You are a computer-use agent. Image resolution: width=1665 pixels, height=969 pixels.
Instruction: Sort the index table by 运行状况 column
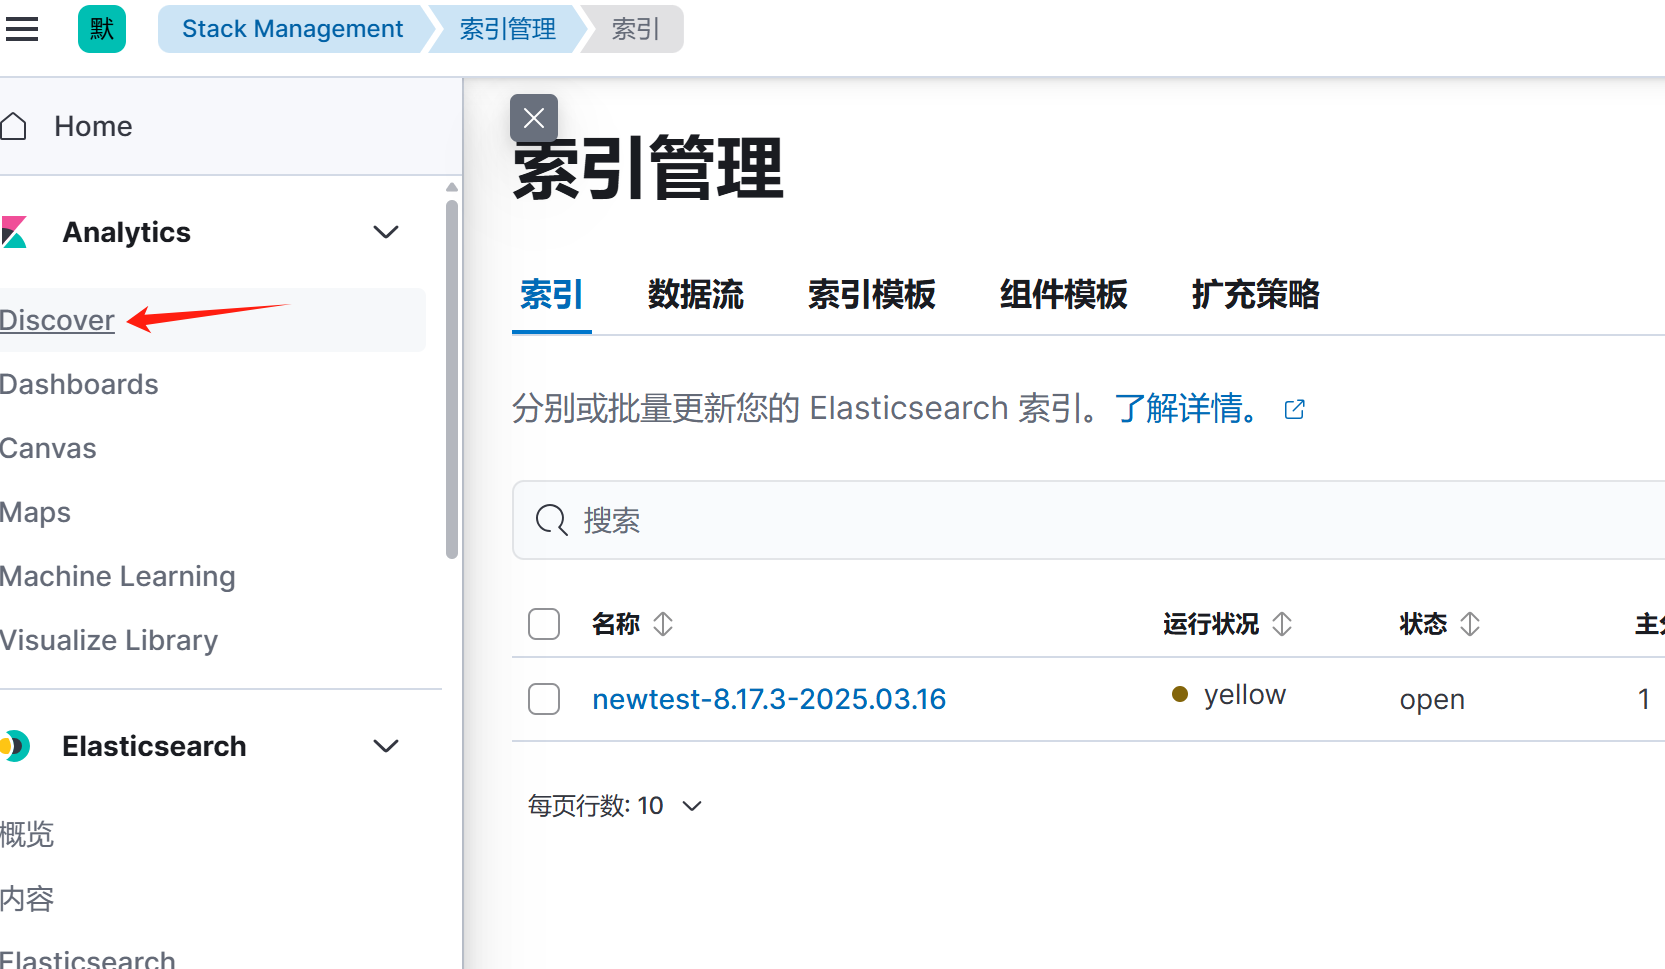coord(1282,624)
